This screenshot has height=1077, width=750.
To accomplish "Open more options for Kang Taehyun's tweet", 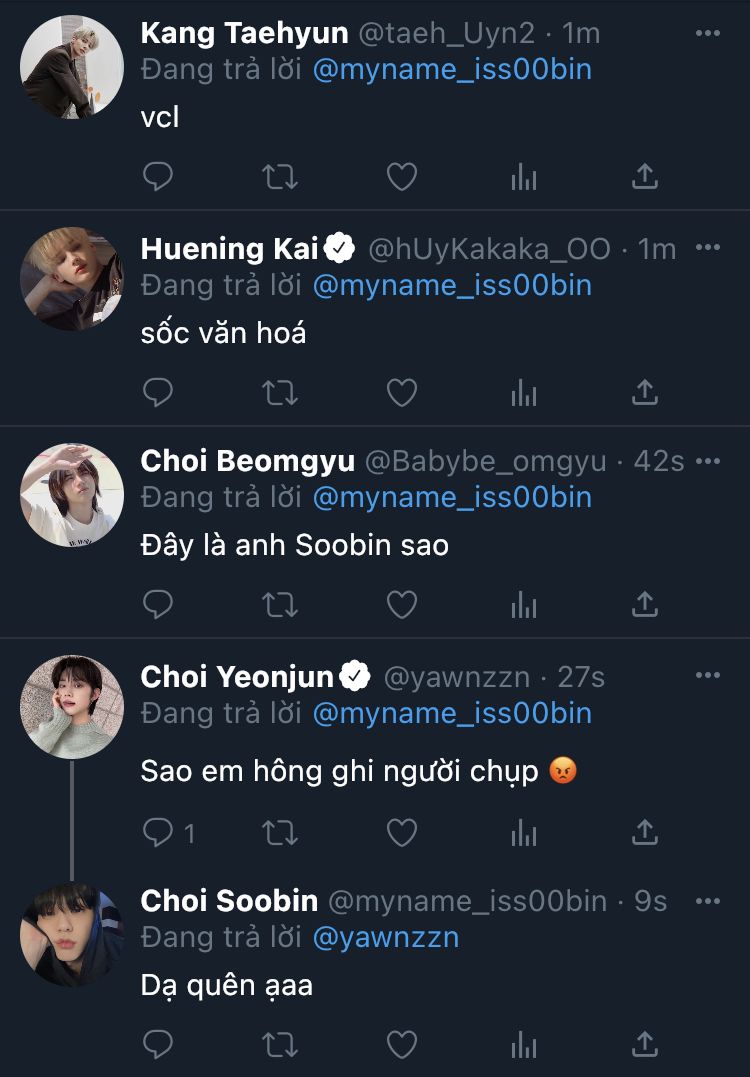I will [x=707, y=33].
